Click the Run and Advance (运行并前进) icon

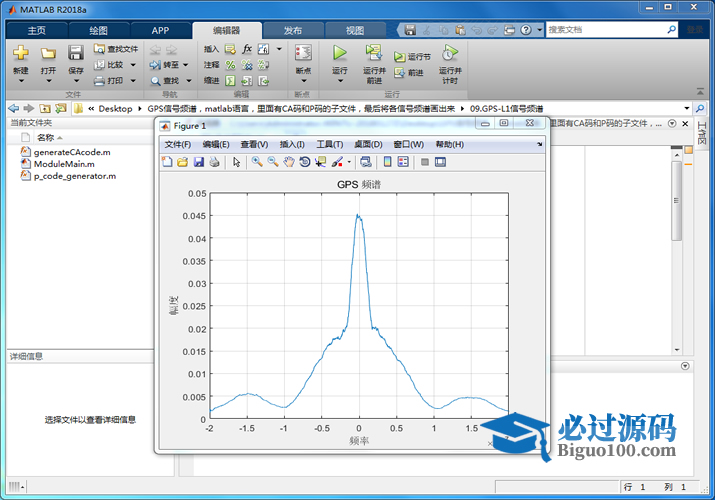373,53
